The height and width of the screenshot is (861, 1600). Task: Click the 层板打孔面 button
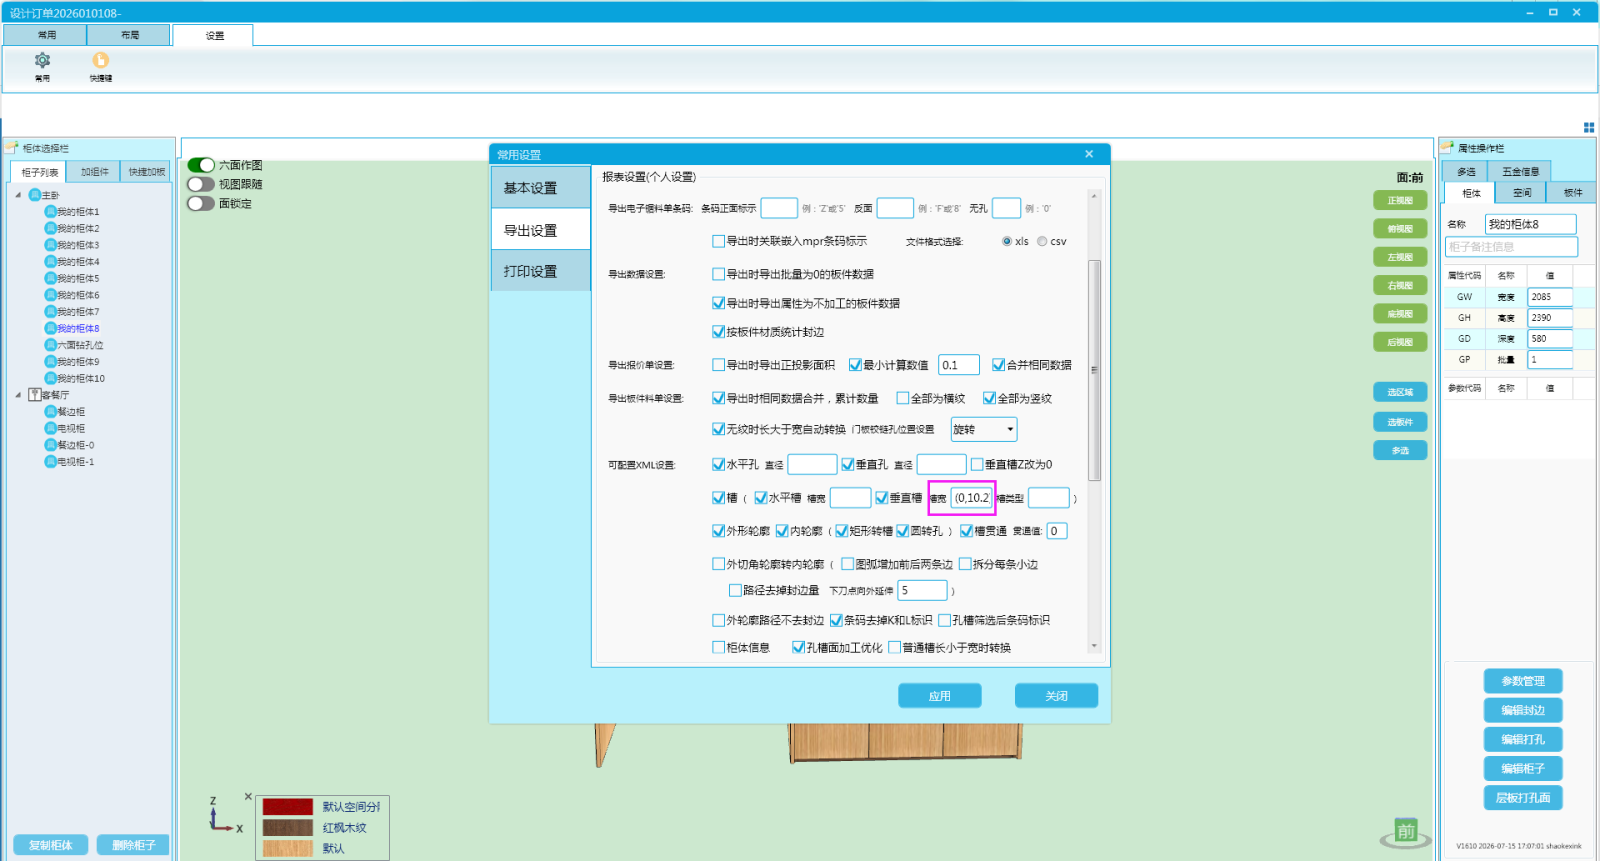(x=1523, y=798)
